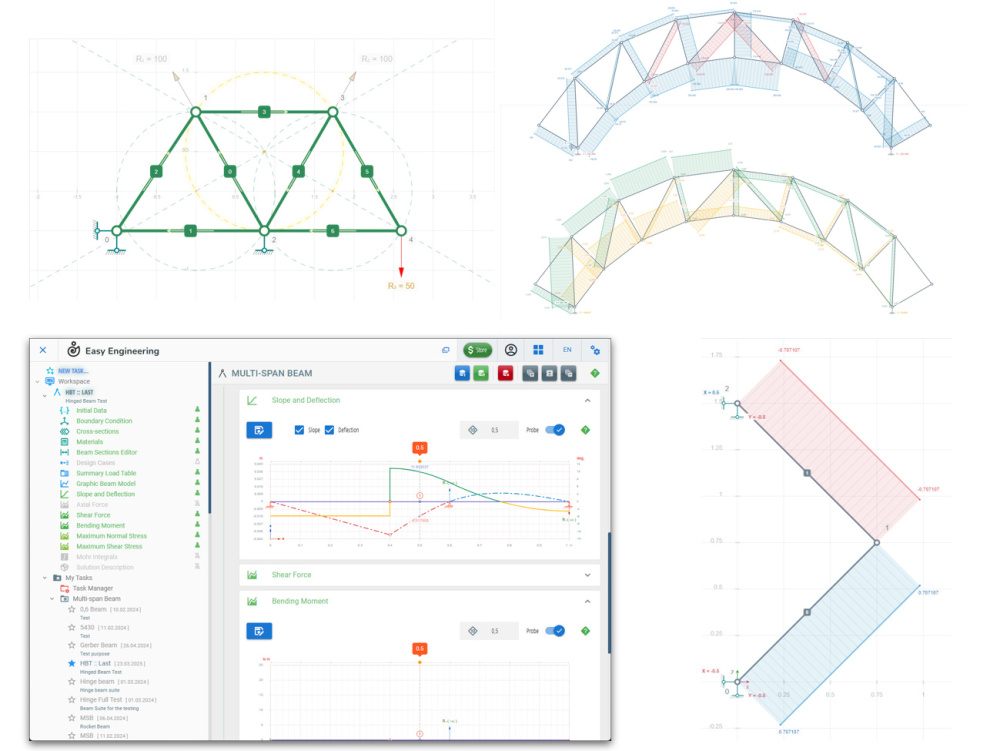Click the help diamond in Slope and Deflection section
The image size is (1000, 751).
(585, 430)
